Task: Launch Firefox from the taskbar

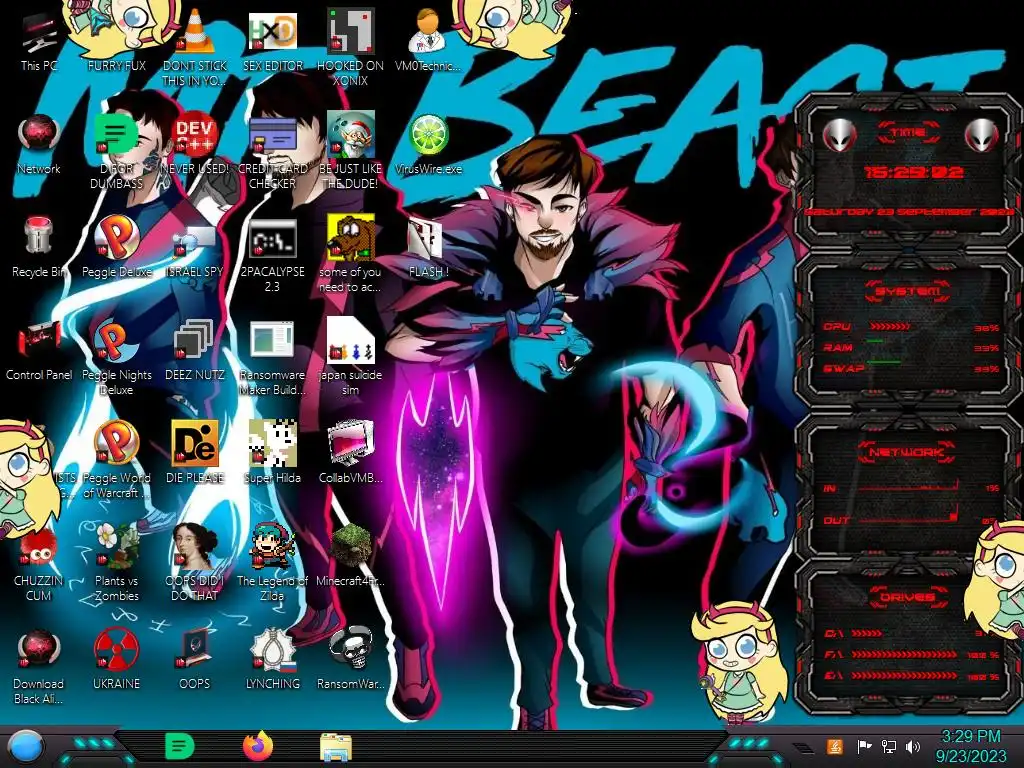Action: pos(258,746)
